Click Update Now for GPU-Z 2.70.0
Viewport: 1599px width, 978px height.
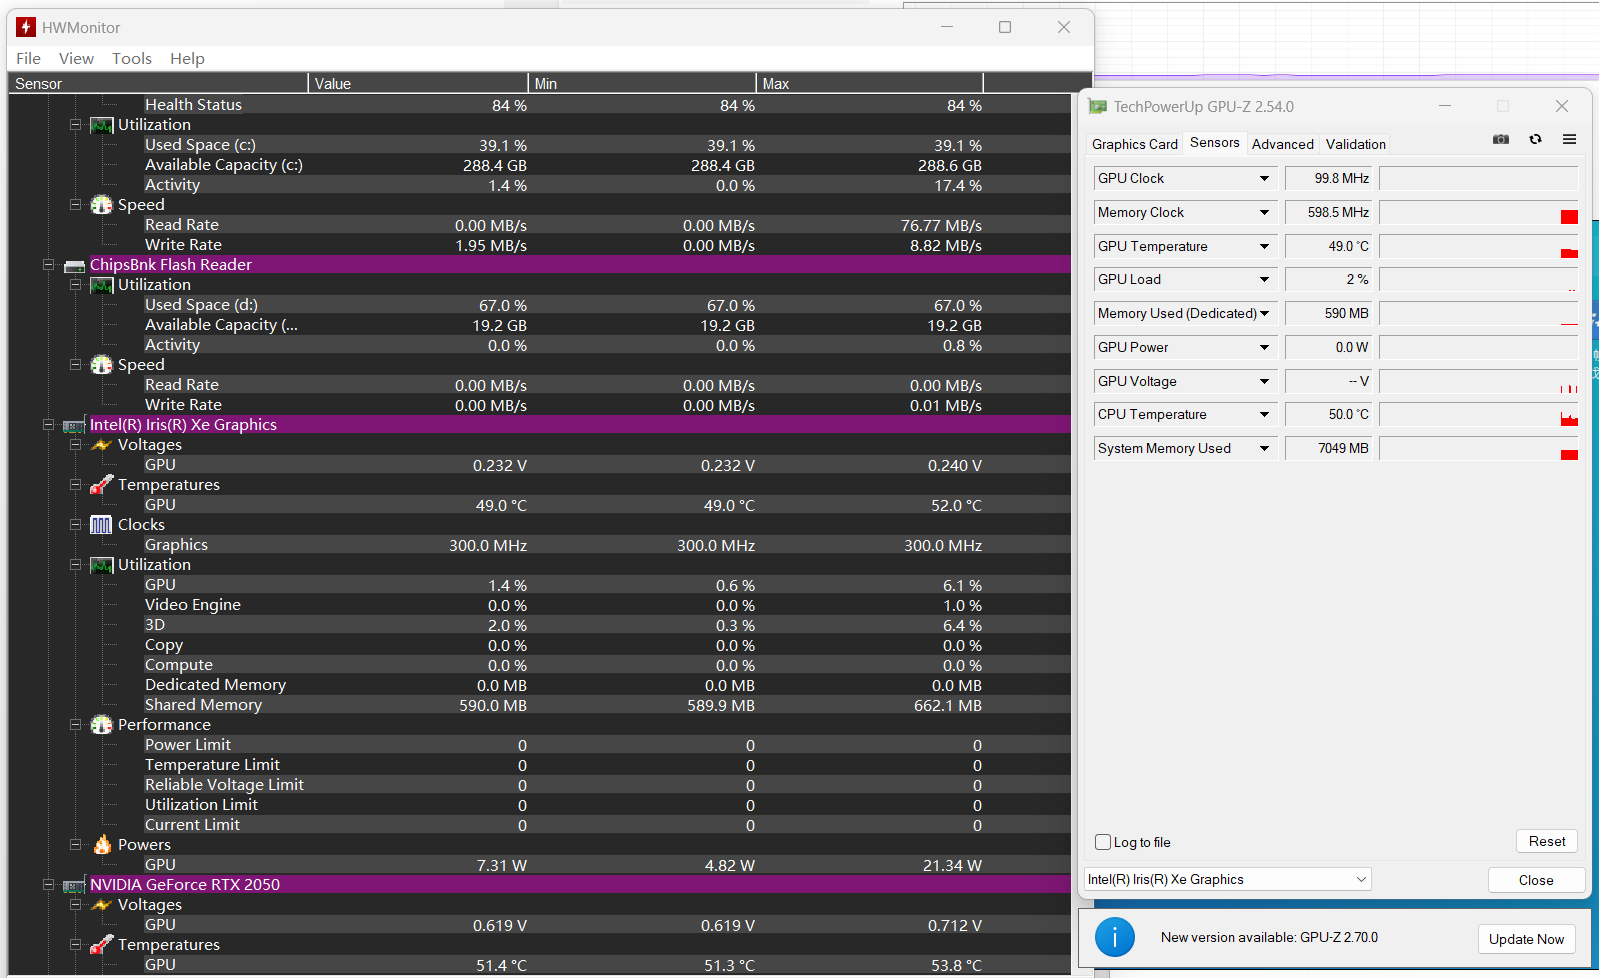(1526, 939)
